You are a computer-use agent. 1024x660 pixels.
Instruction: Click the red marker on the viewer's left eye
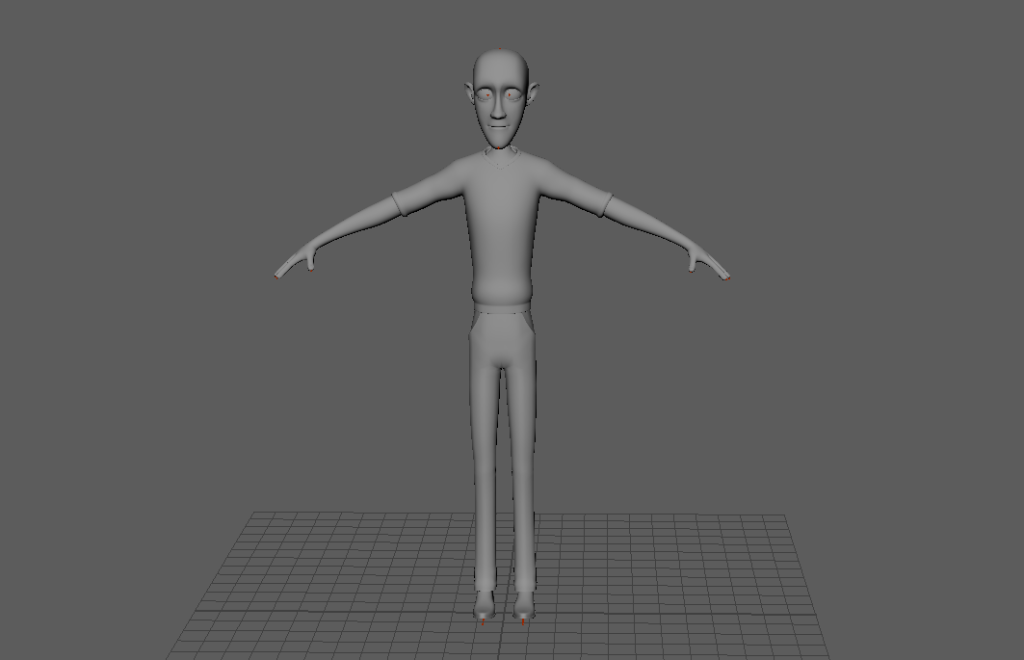click(x=487, y=95)
